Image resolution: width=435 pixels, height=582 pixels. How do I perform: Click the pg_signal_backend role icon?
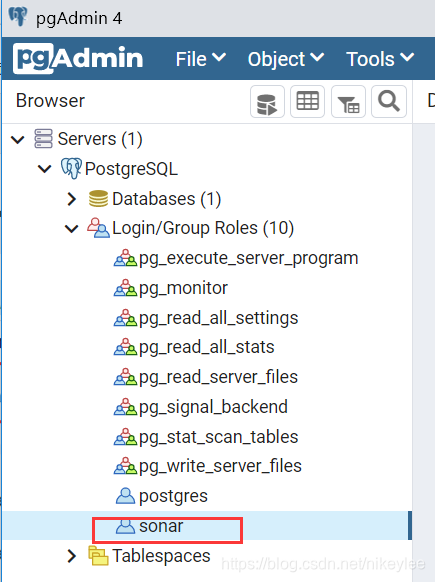(125, 407)
